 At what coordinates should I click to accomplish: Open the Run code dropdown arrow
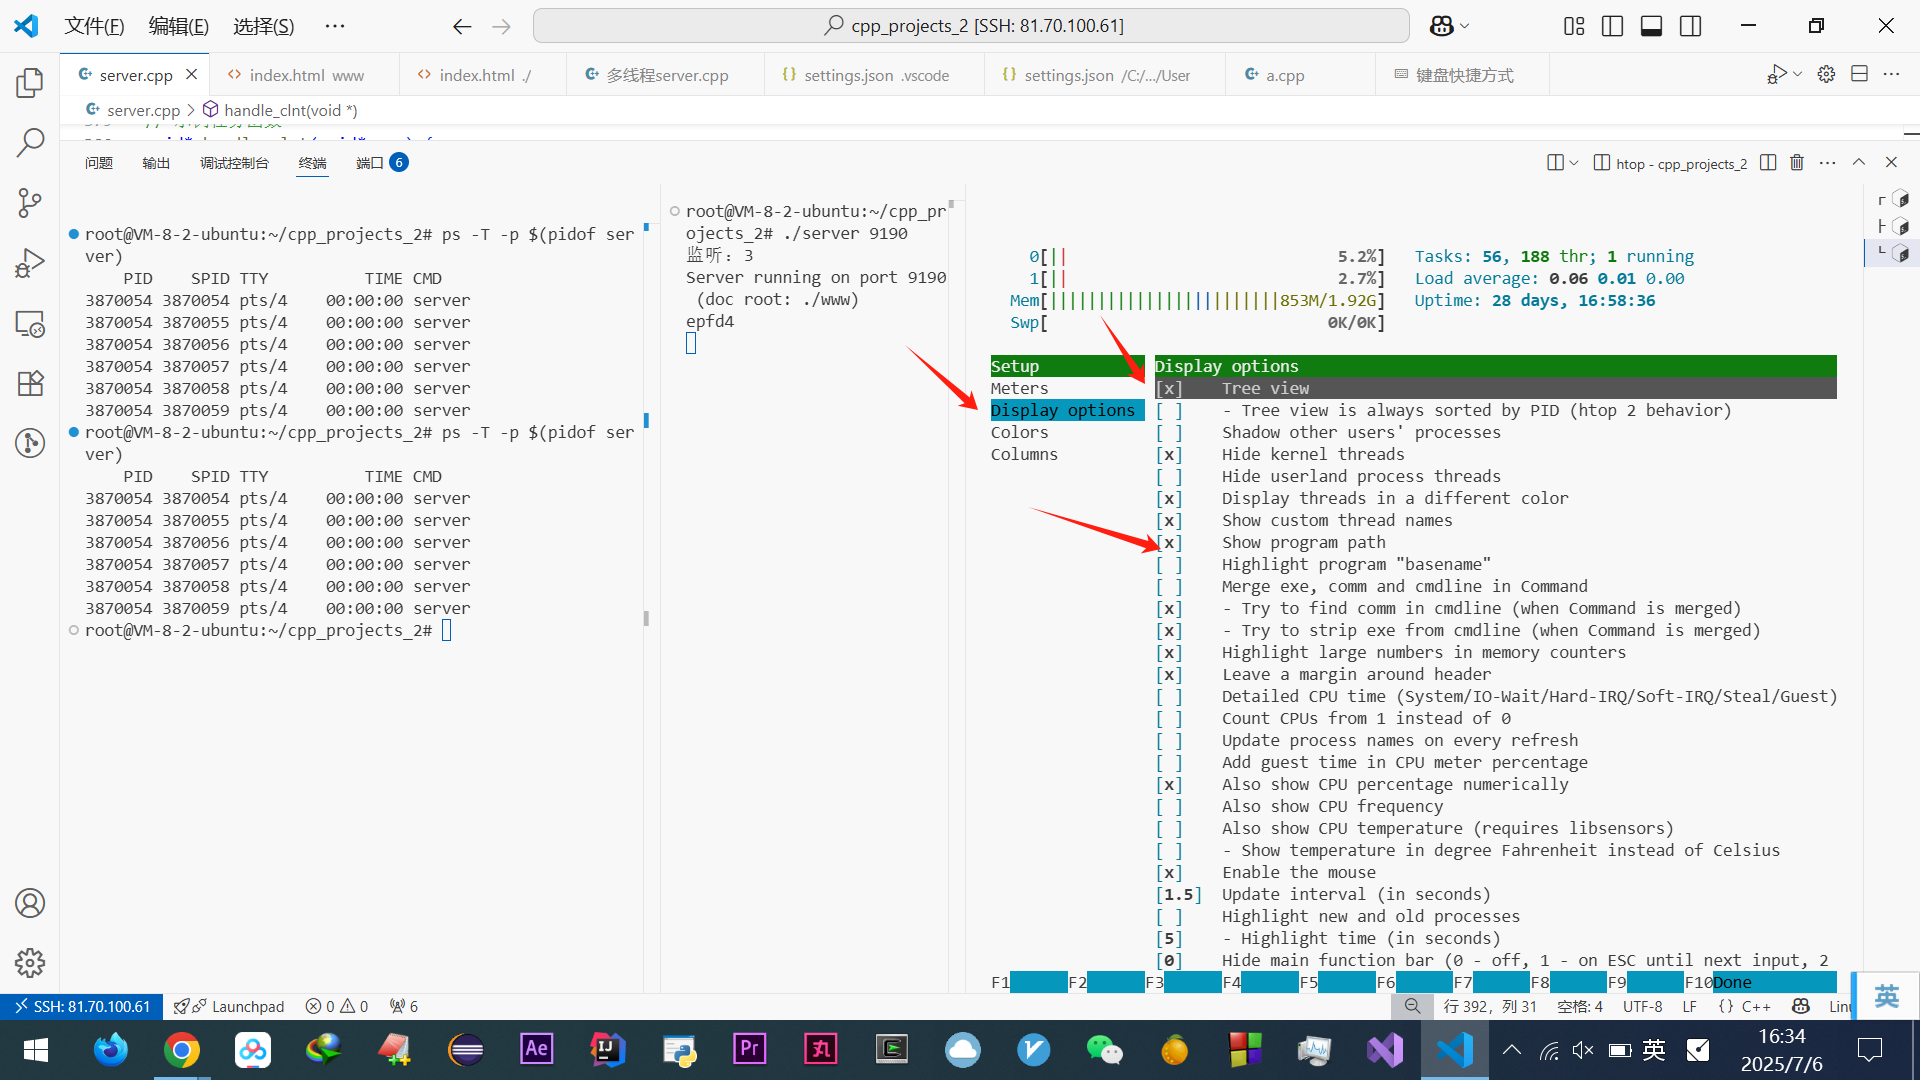[1797, 75]
